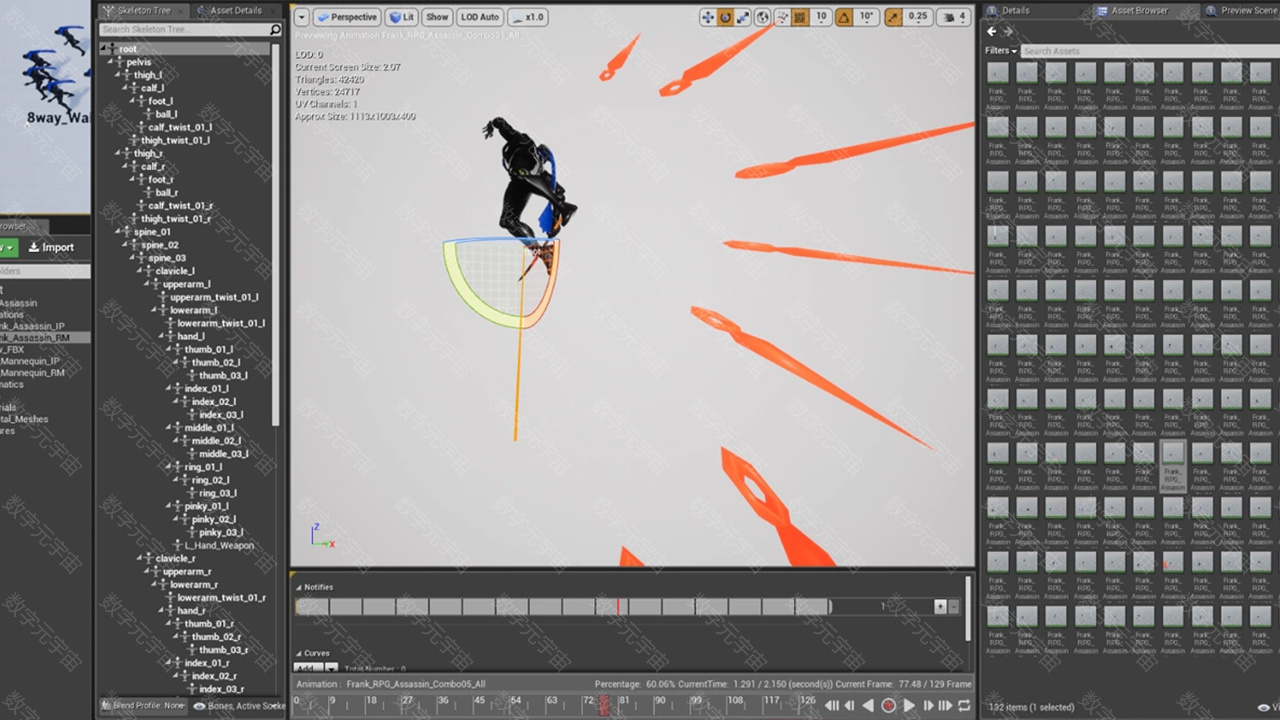Jump to the animation's first frame
The height and width of the screenshot is (720, 1280).
831,706
